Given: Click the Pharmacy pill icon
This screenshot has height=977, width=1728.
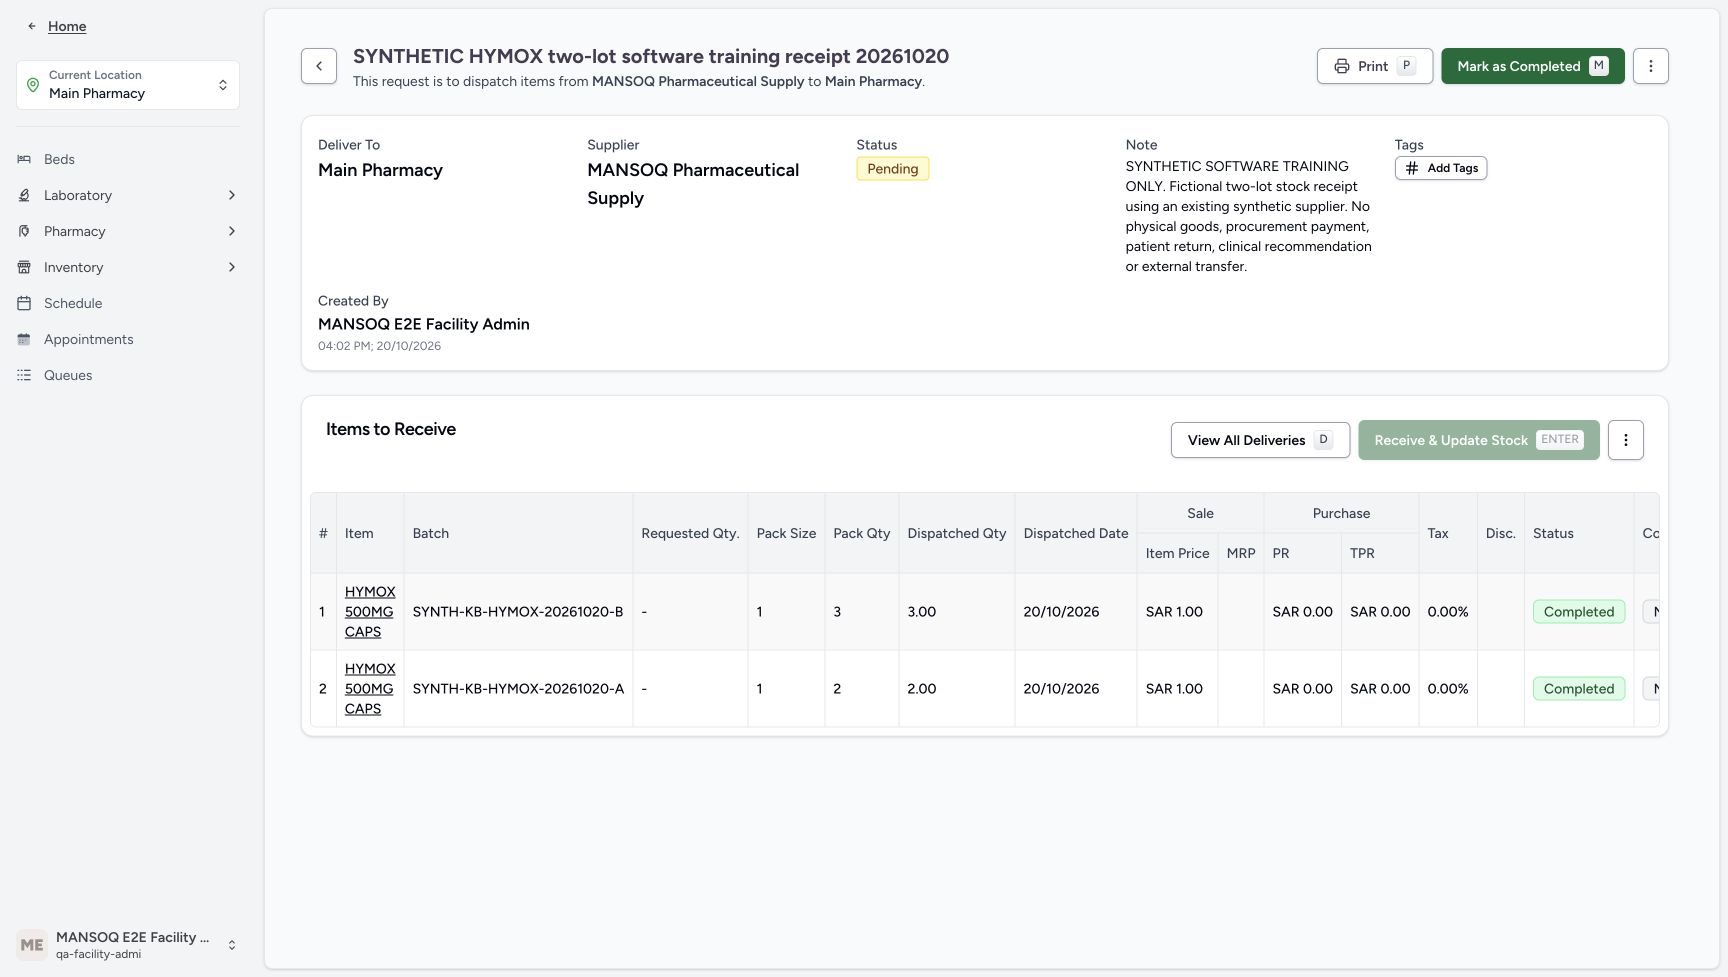Looking at the screenshot, I should [x=24, y=231].
